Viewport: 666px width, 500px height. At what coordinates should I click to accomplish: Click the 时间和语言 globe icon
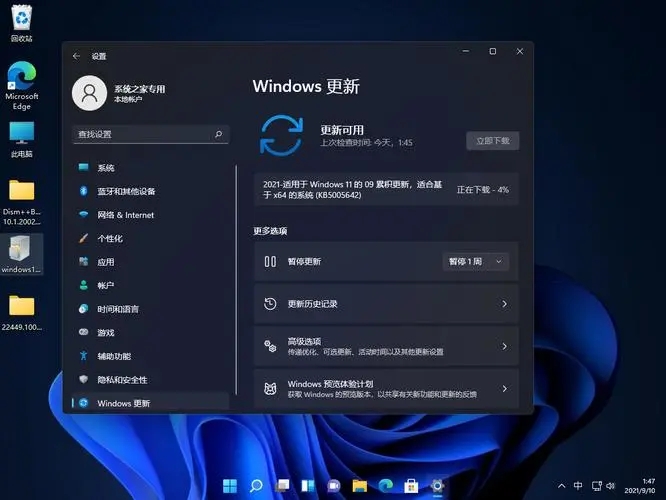[x=84, y=309]
